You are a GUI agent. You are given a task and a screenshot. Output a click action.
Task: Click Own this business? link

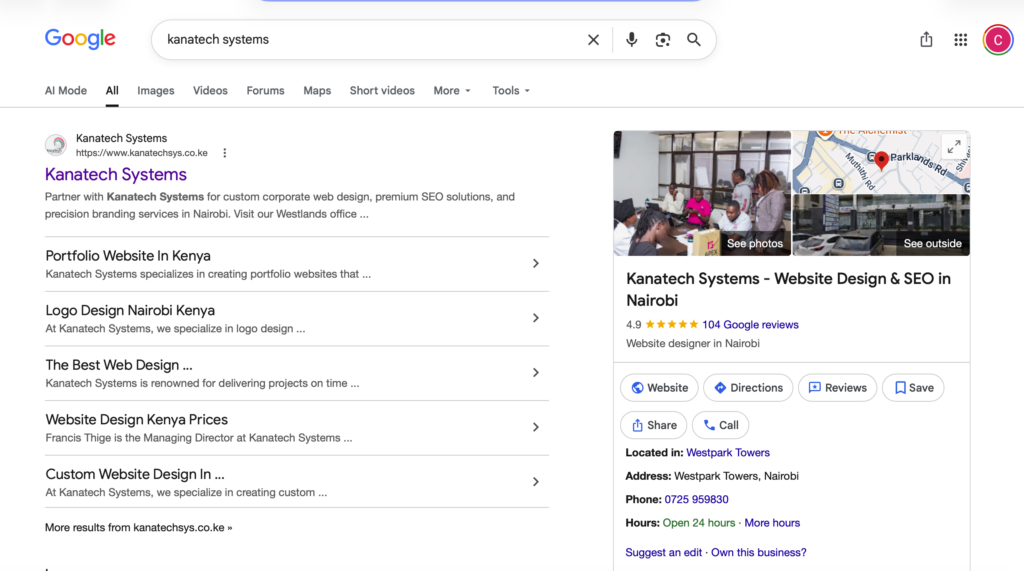tap(758, 553)
